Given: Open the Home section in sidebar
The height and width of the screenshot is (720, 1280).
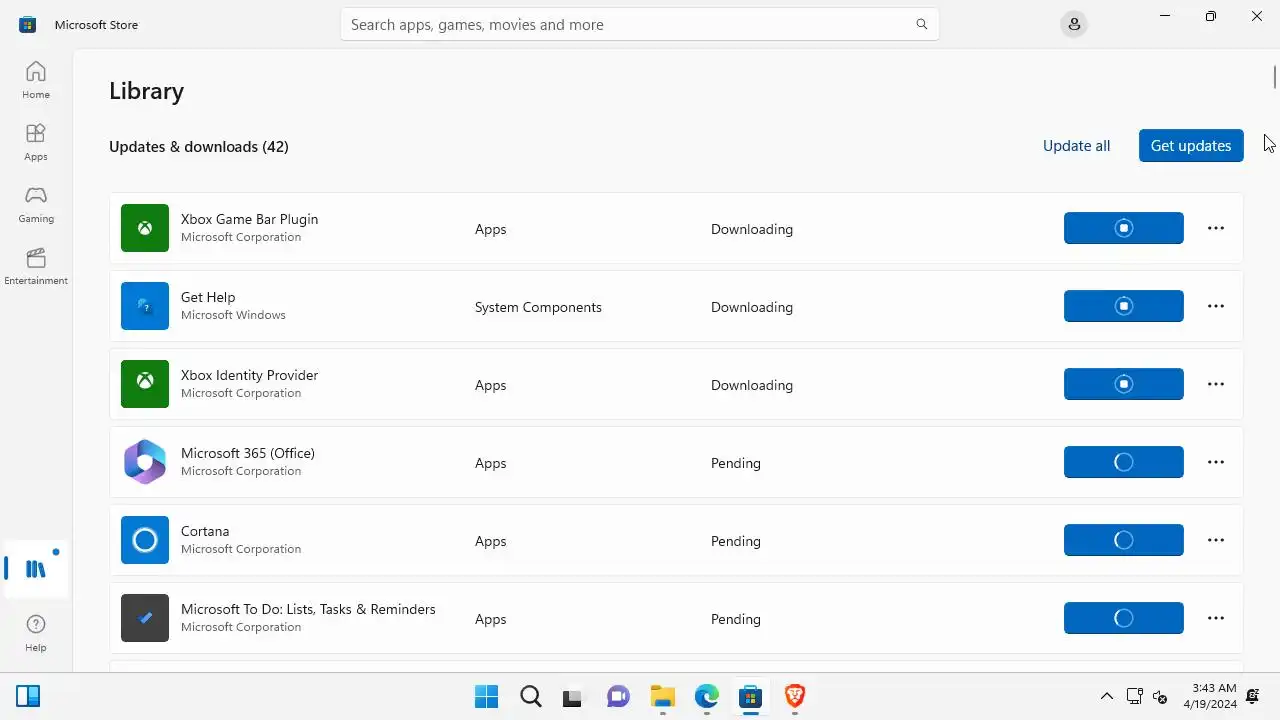Looking at the screenshot, I should (36, 80).
